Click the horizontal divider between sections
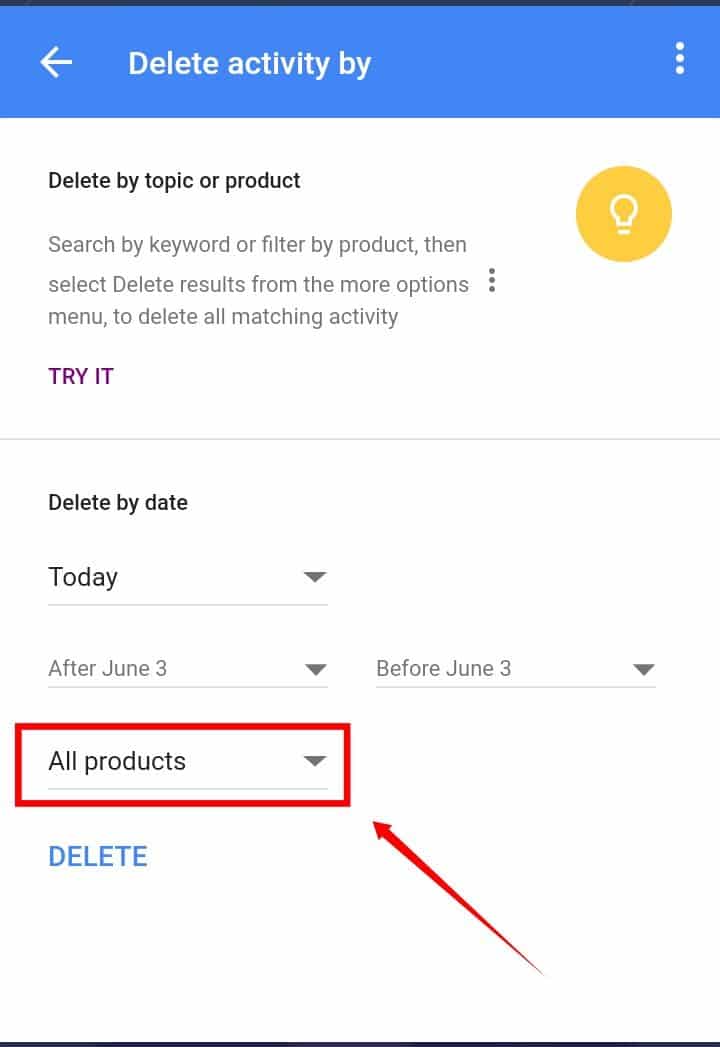This screenshot has height=1047, width=720. (x=360, y=439)
